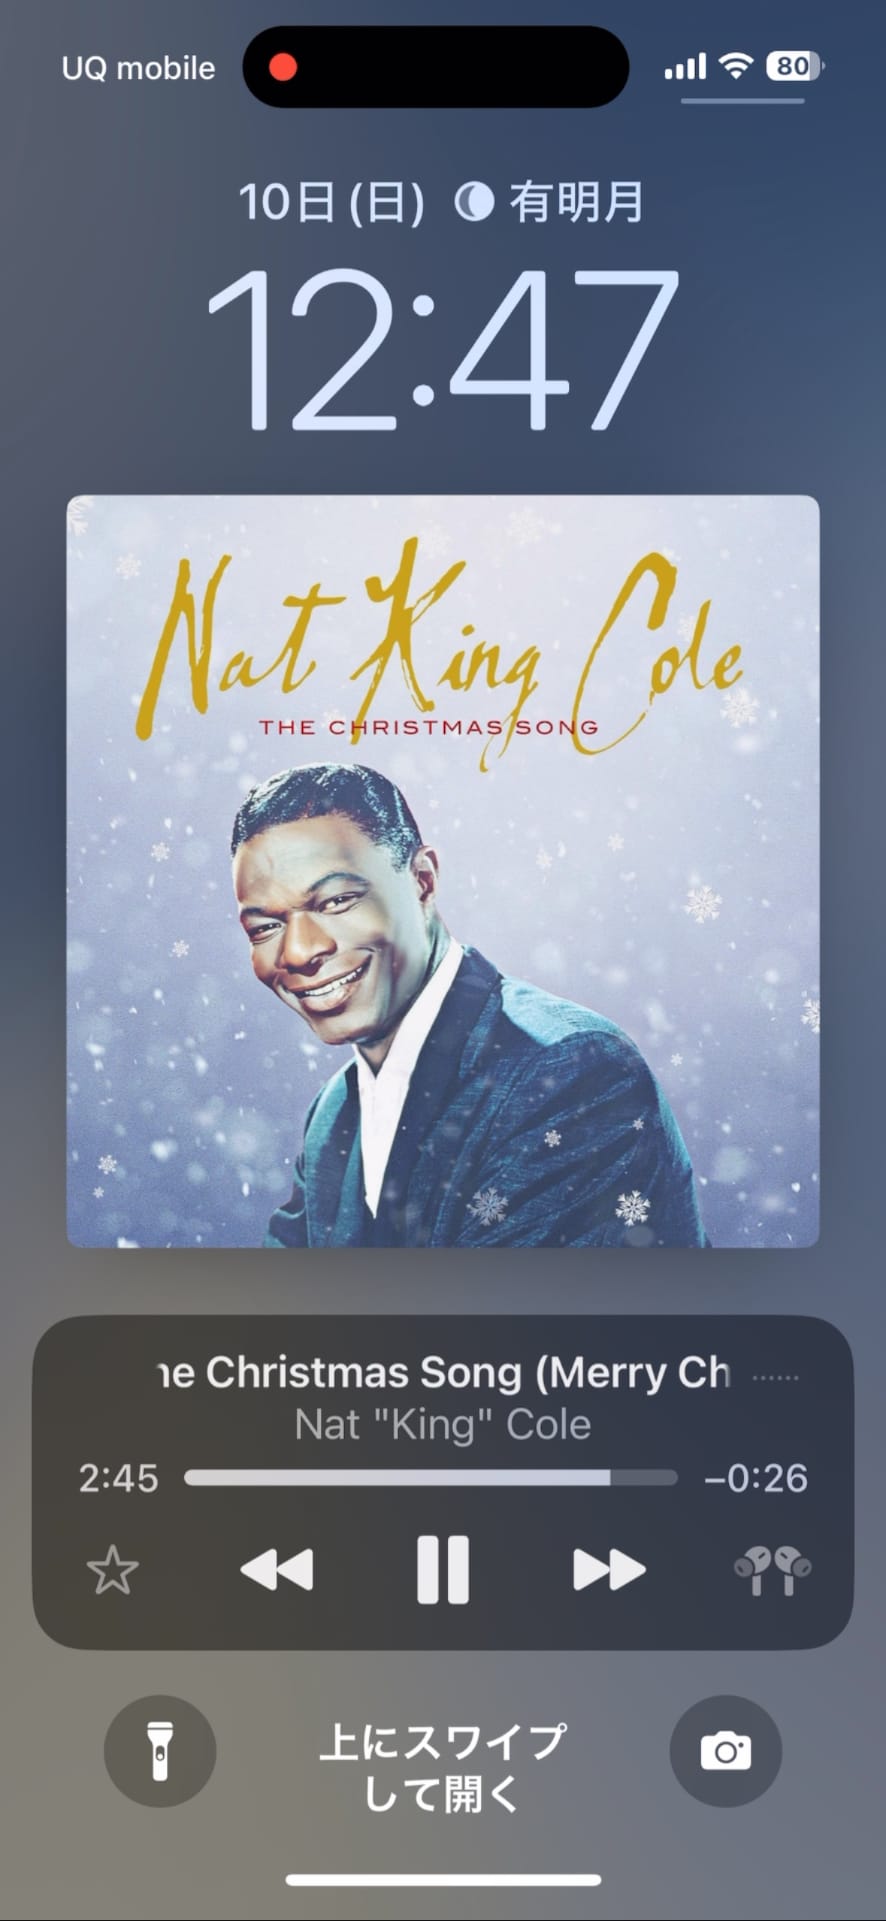Click the playback progress bar
Viewport: 886px width, 1921px height.
(x=431, y=1478)
